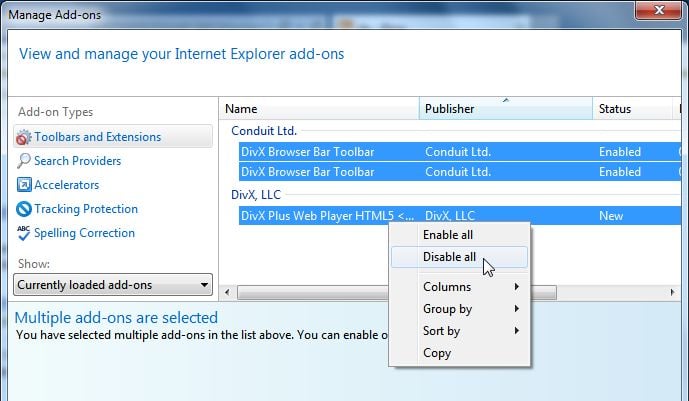Screen dimensions: 689x401
Task: Choose Enable all in the context menu
Action: click(459, 235)
